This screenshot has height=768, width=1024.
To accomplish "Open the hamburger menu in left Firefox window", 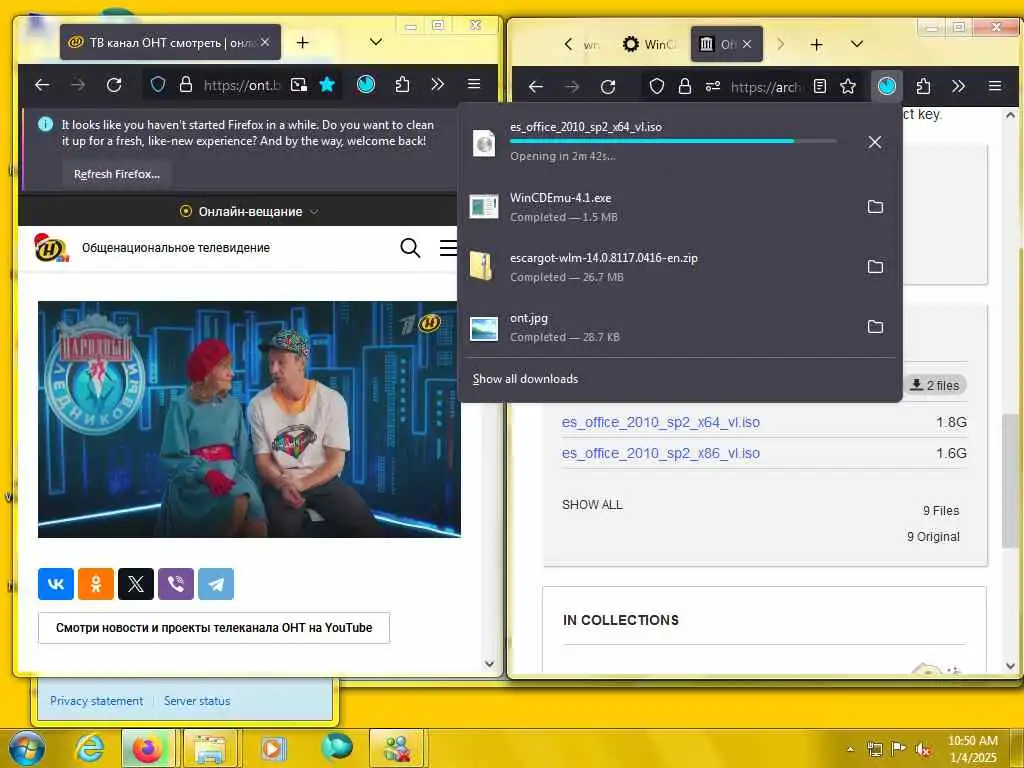I will click(x=474, y=84).
